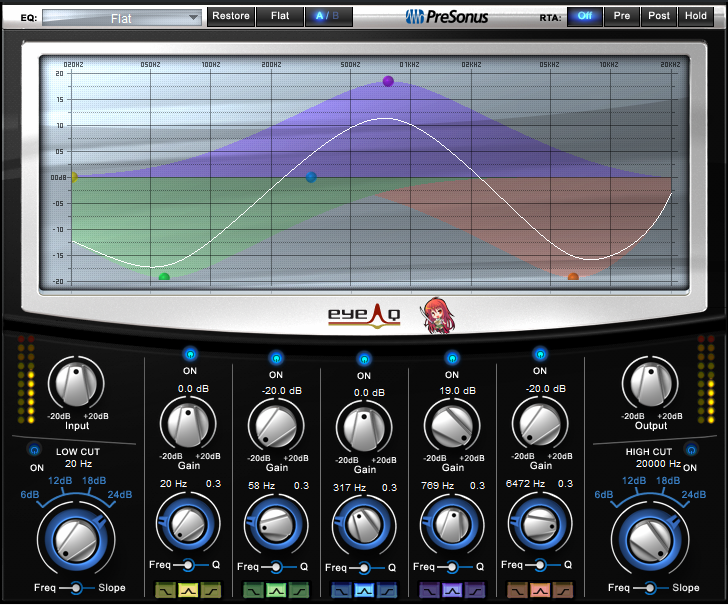
Task: Click the eyeQ logo
Action: coord(364,316)
